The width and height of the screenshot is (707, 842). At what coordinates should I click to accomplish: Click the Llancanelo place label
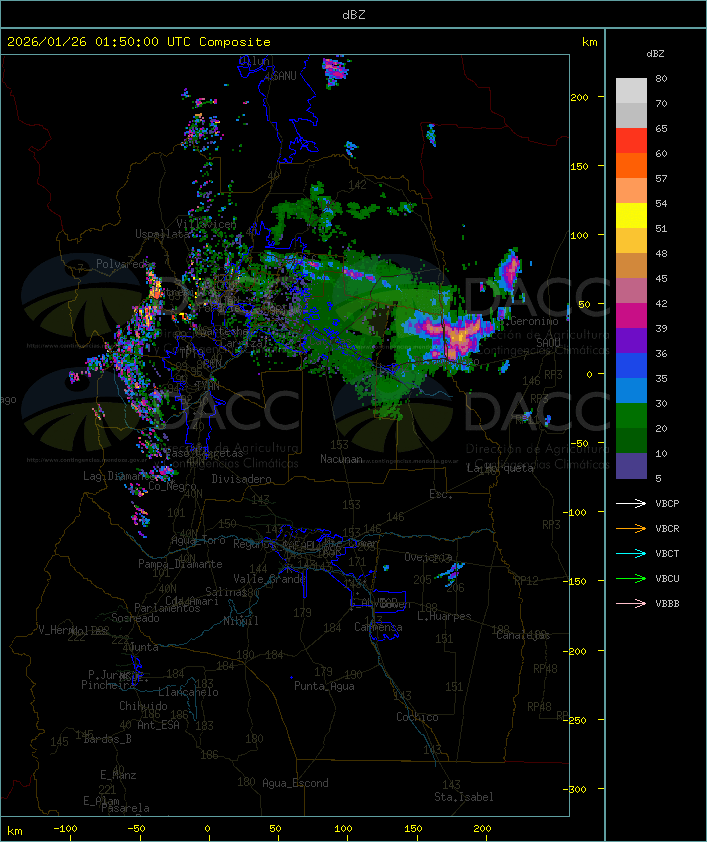[188, 692]
